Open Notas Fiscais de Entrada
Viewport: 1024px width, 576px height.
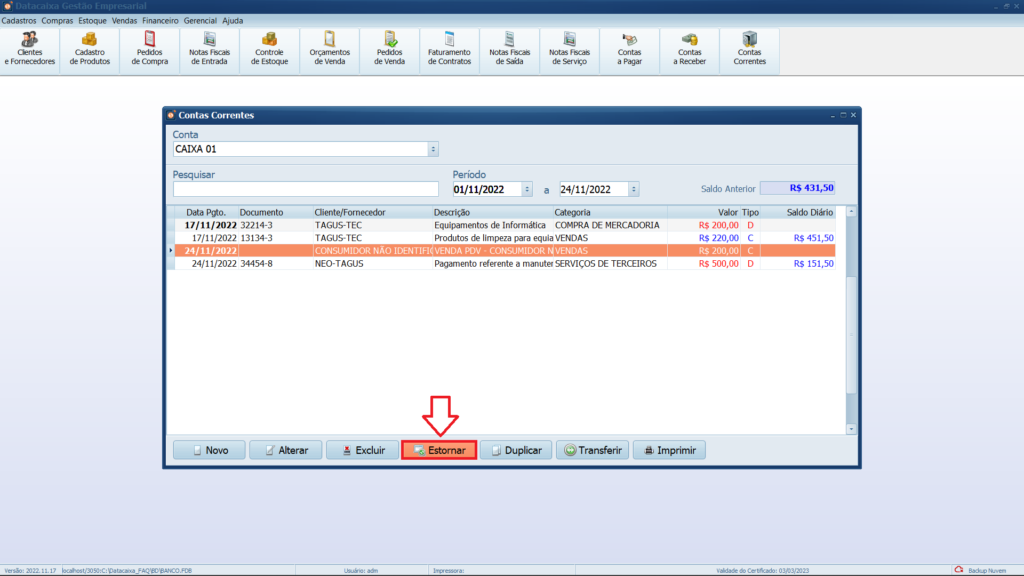pos(210,49)
